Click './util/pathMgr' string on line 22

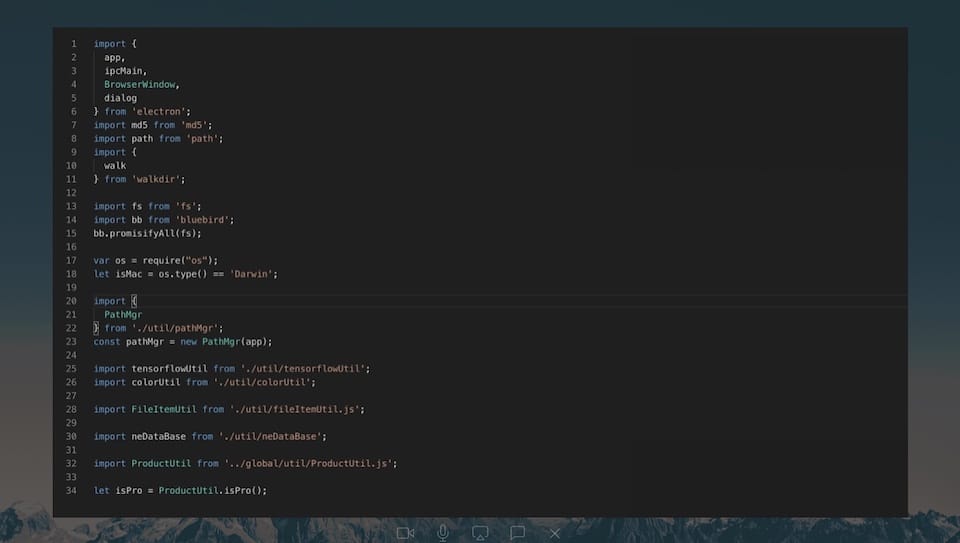(x=175, y=328)
